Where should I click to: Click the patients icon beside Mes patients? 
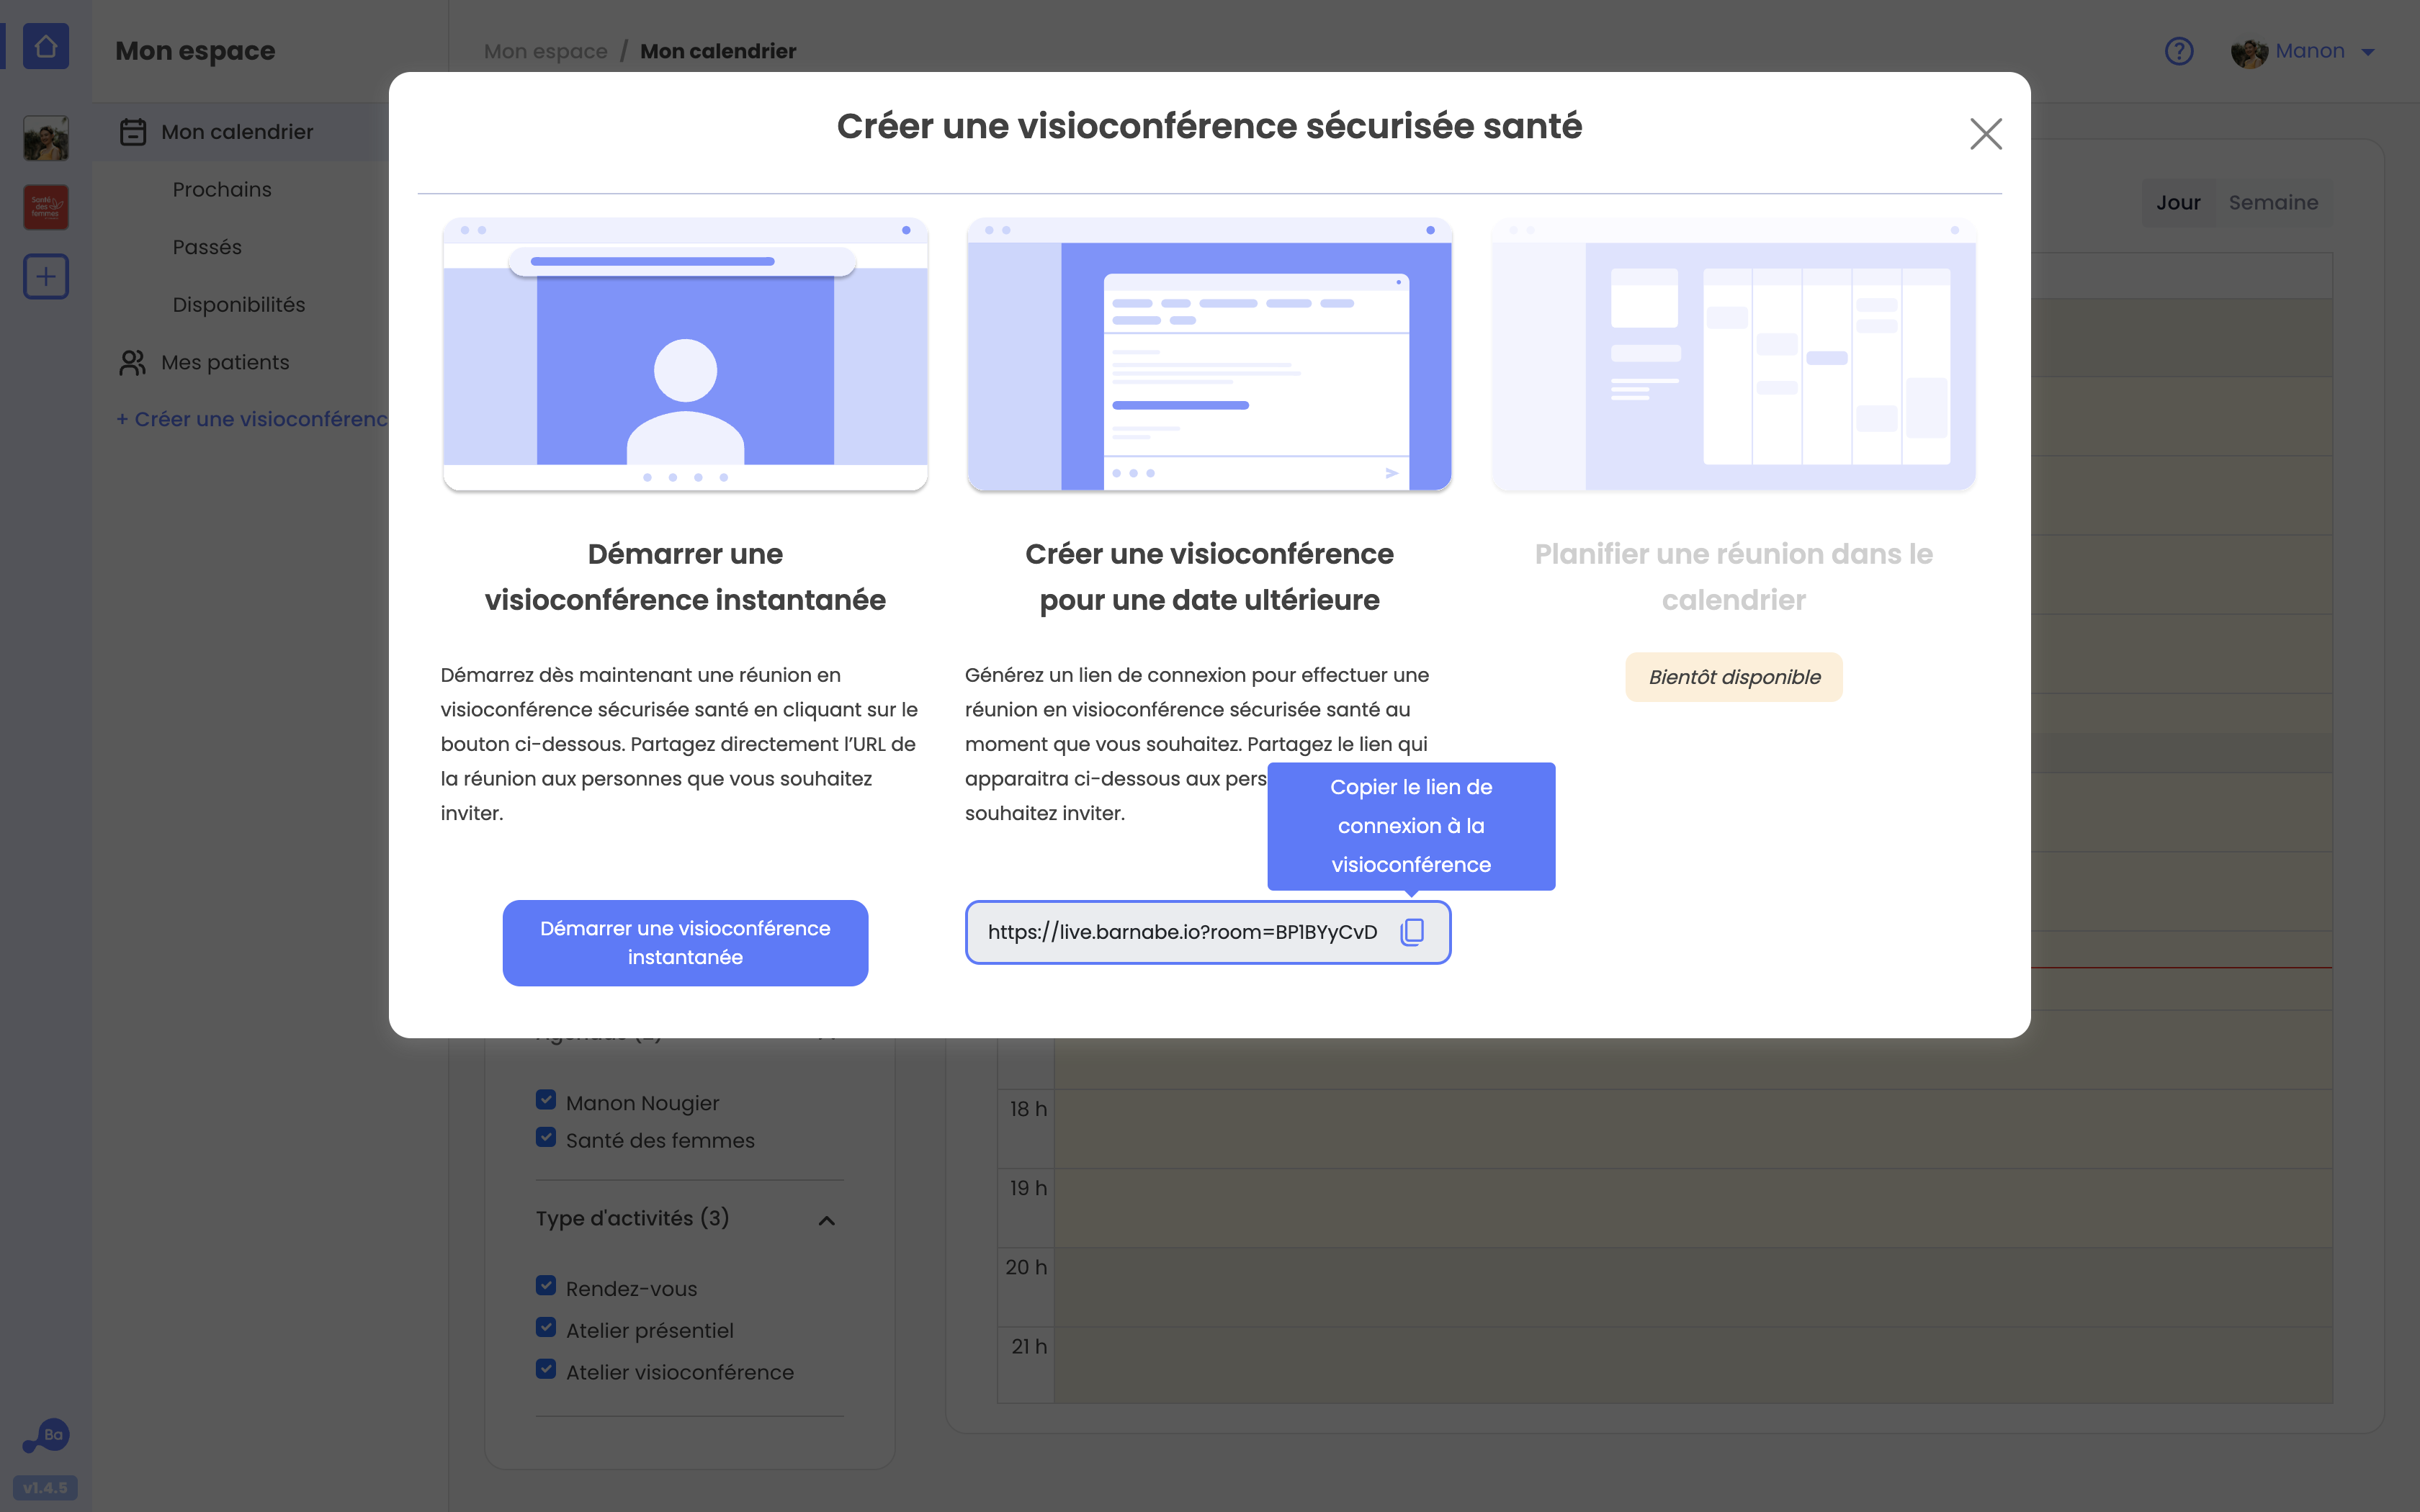pyautogui.click(x=133, y=362)
